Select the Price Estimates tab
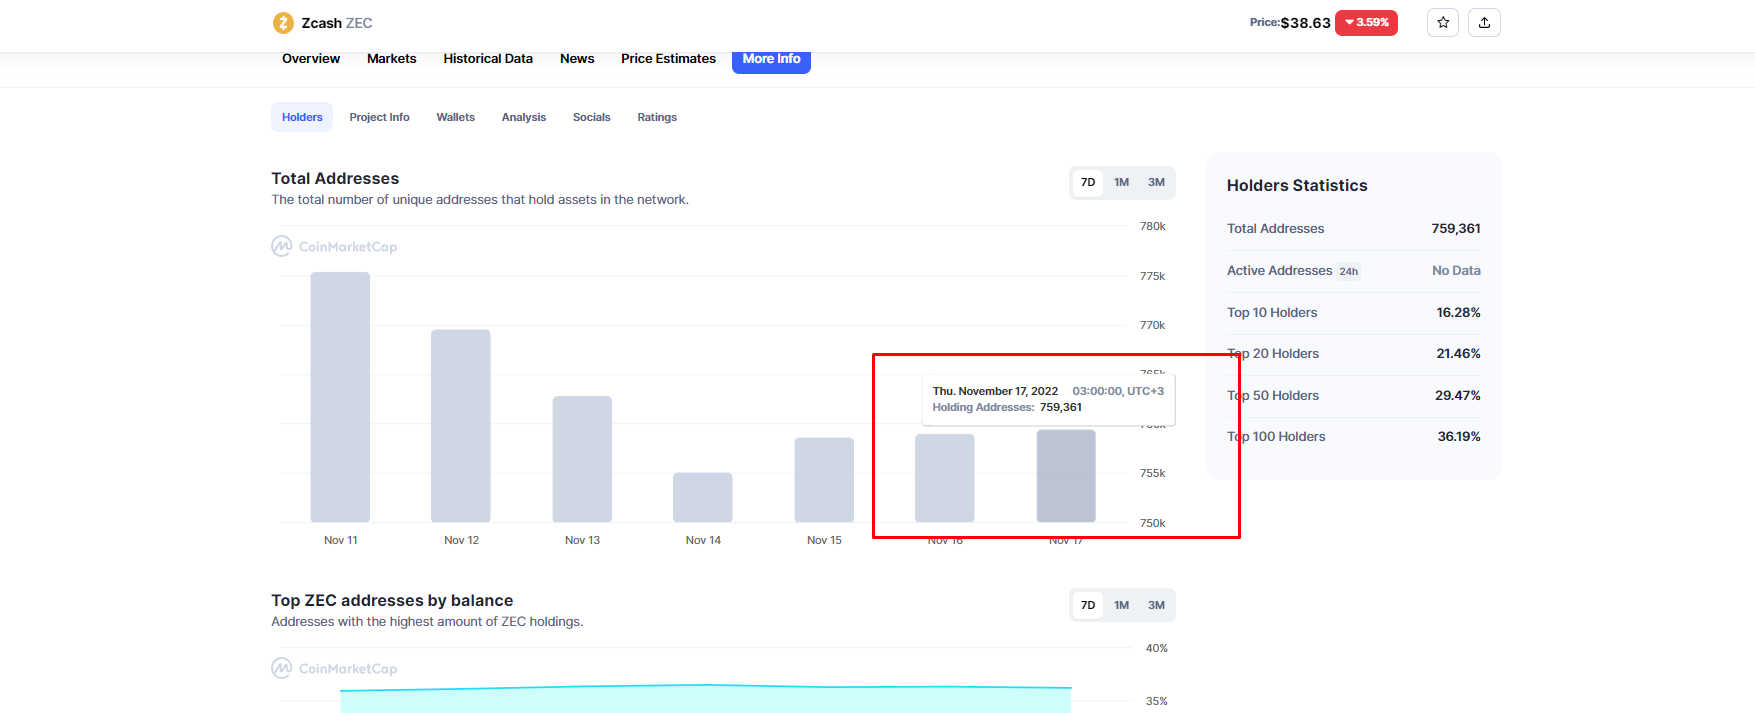Screen dimensions: 1755x713 pos(668,59)
